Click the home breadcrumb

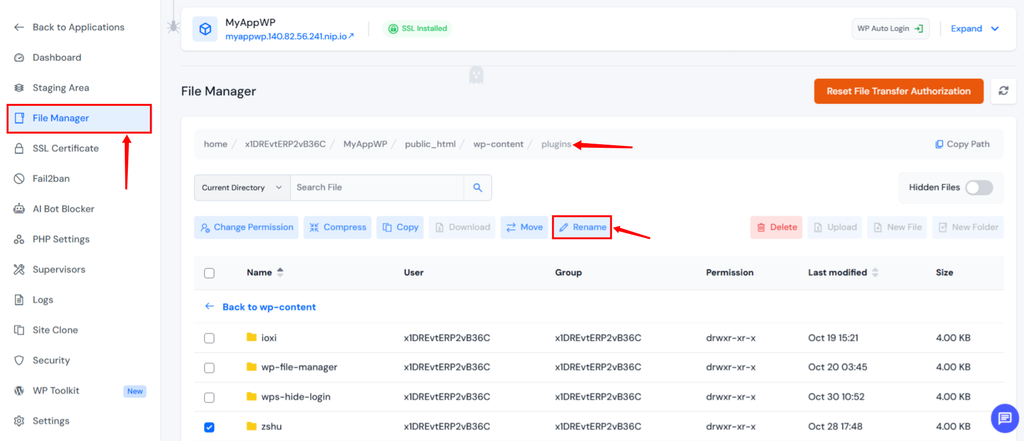click(216, 144)
